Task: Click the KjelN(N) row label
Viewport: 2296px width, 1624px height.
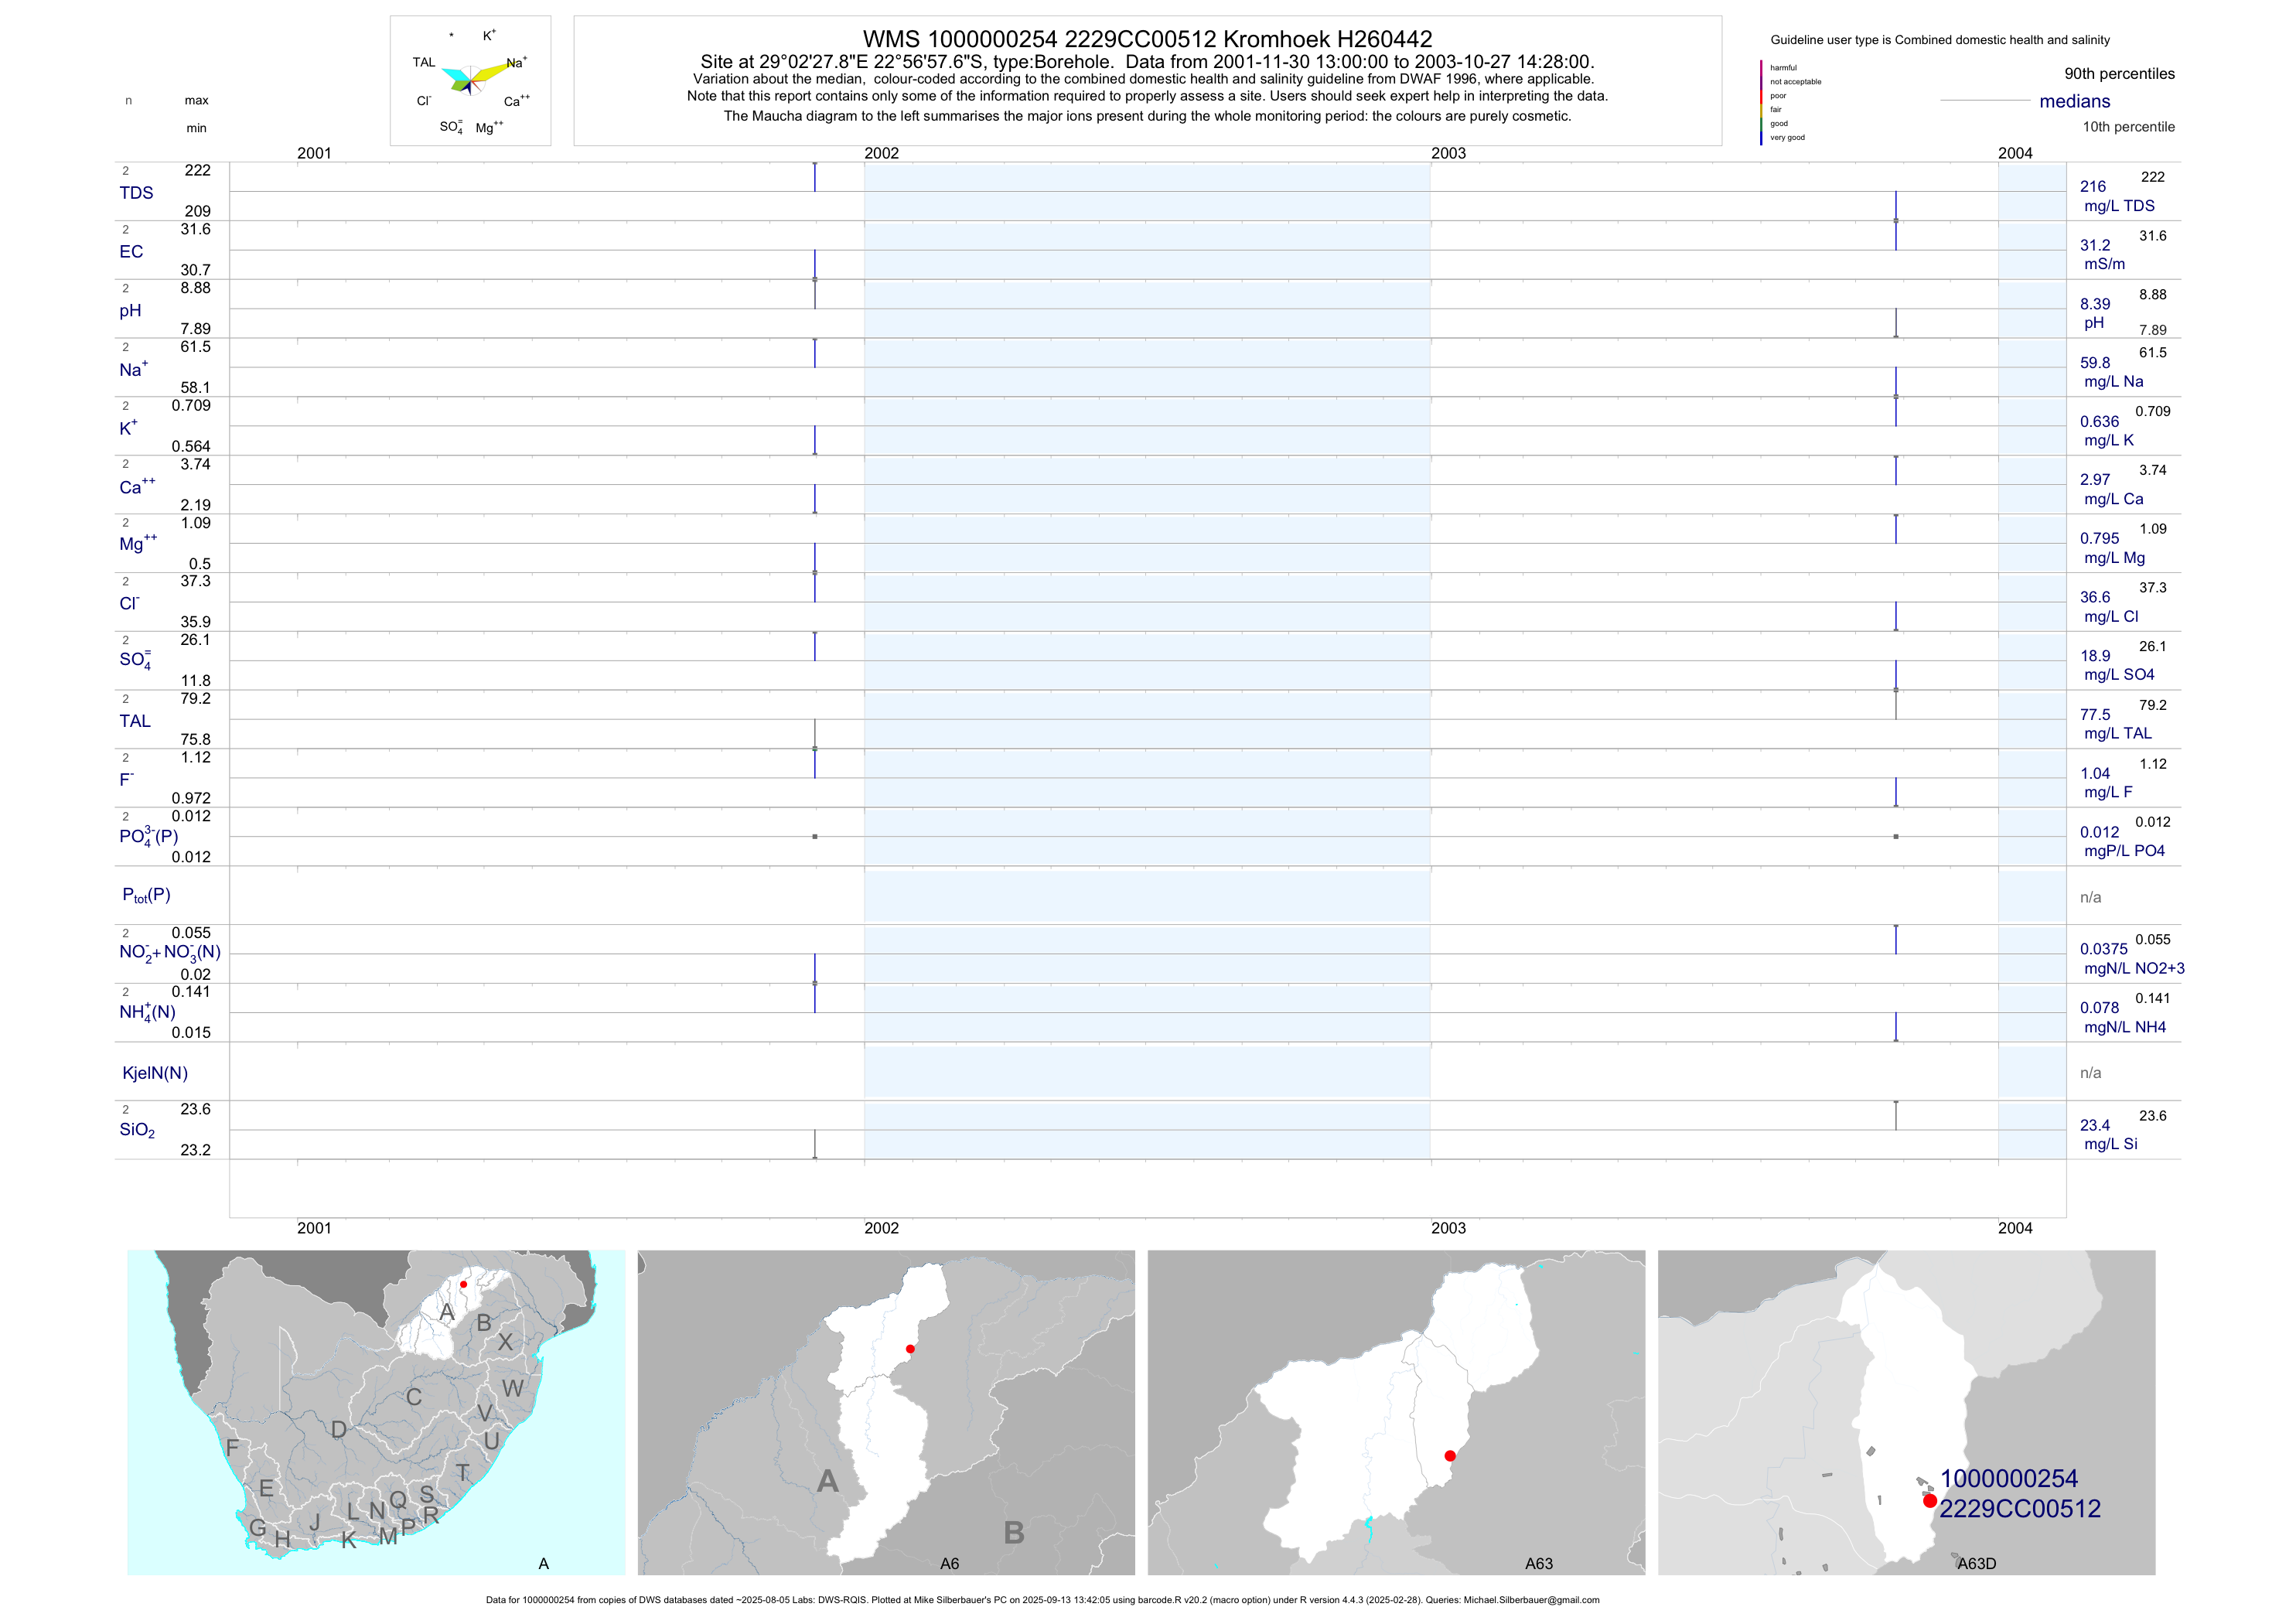Action: point(155,1073)
